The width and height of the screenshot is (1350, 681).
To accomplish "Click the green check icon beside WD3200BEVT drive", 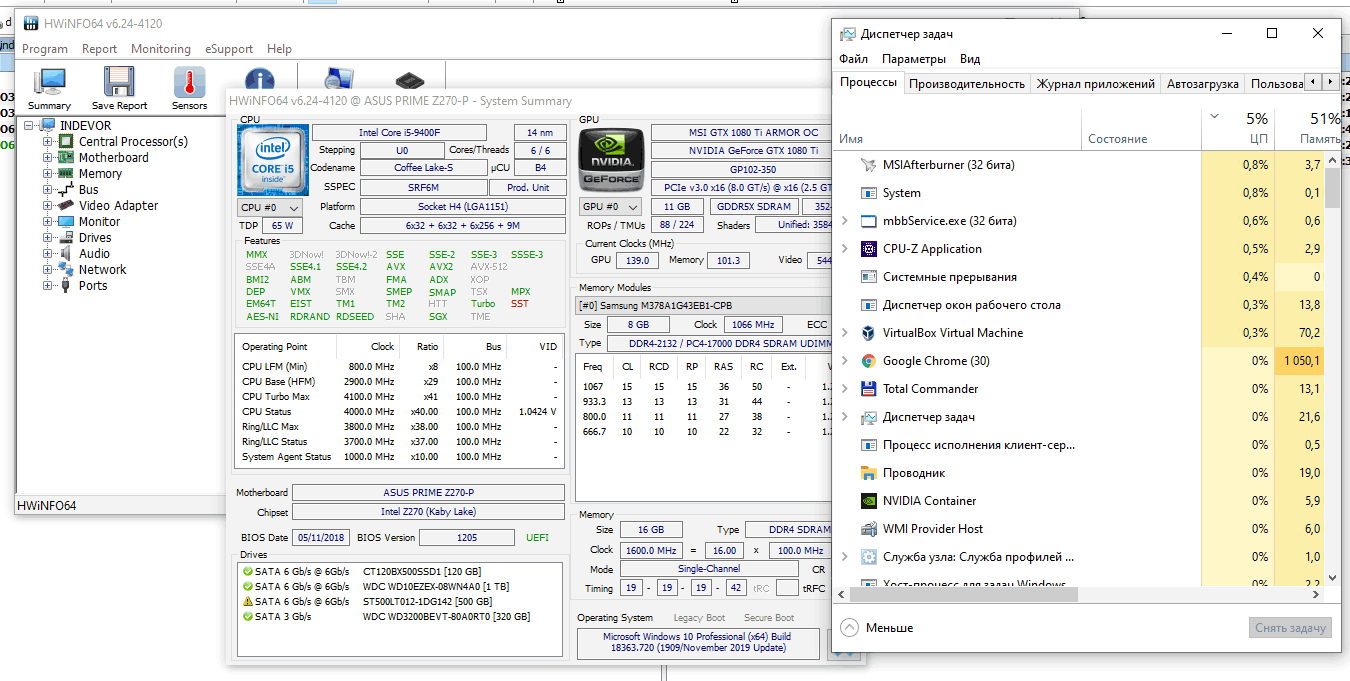I will pyautogui.click(x=247, y=616).
